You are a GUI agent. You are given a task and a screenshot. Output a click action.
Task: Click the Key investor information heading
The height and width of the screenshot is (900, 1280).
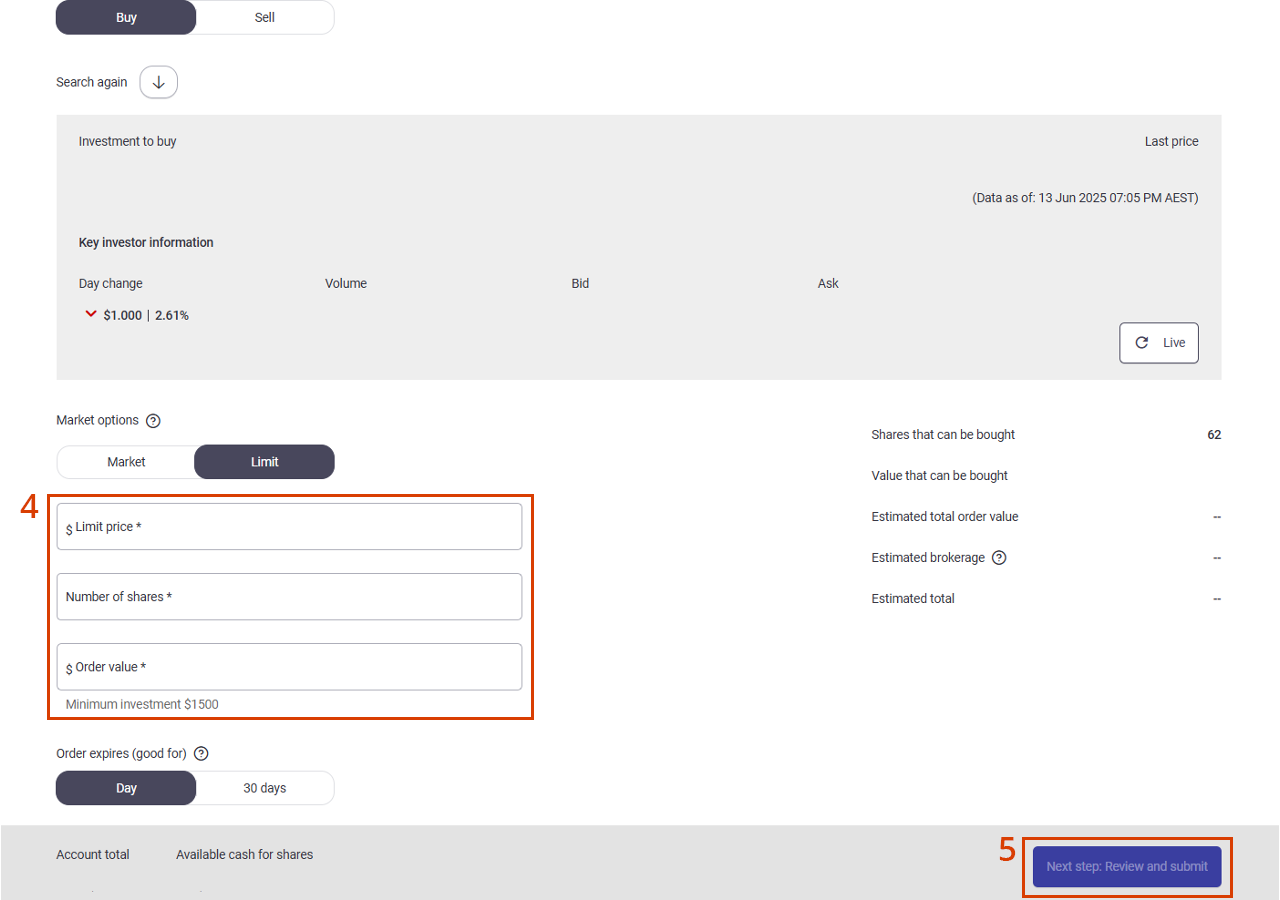click(x=146, y=243)
